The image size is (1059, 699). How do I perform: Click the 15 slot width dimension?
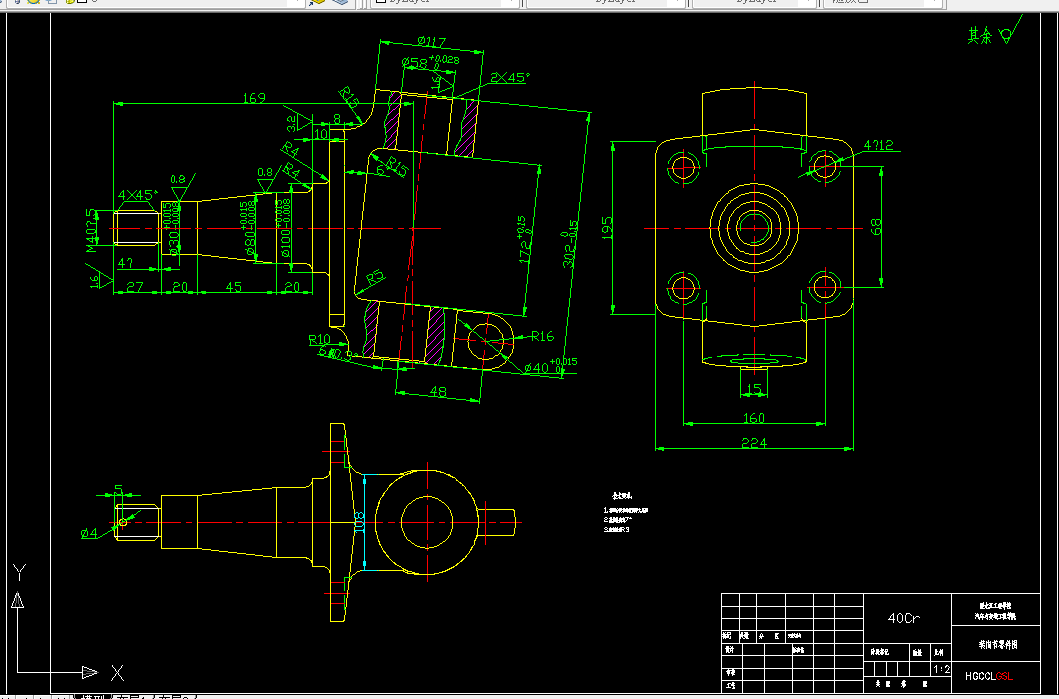tap(754, 390)
